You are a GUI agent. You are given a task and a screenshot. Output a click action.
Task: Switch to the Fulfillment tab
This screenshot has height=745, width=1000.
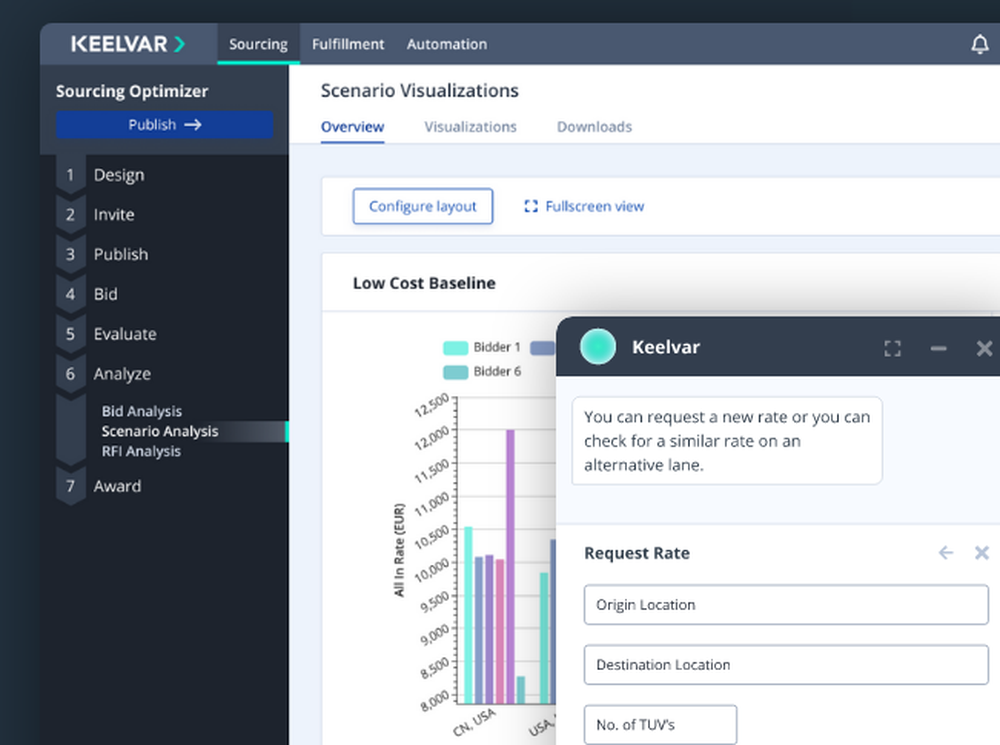point(348,44)
